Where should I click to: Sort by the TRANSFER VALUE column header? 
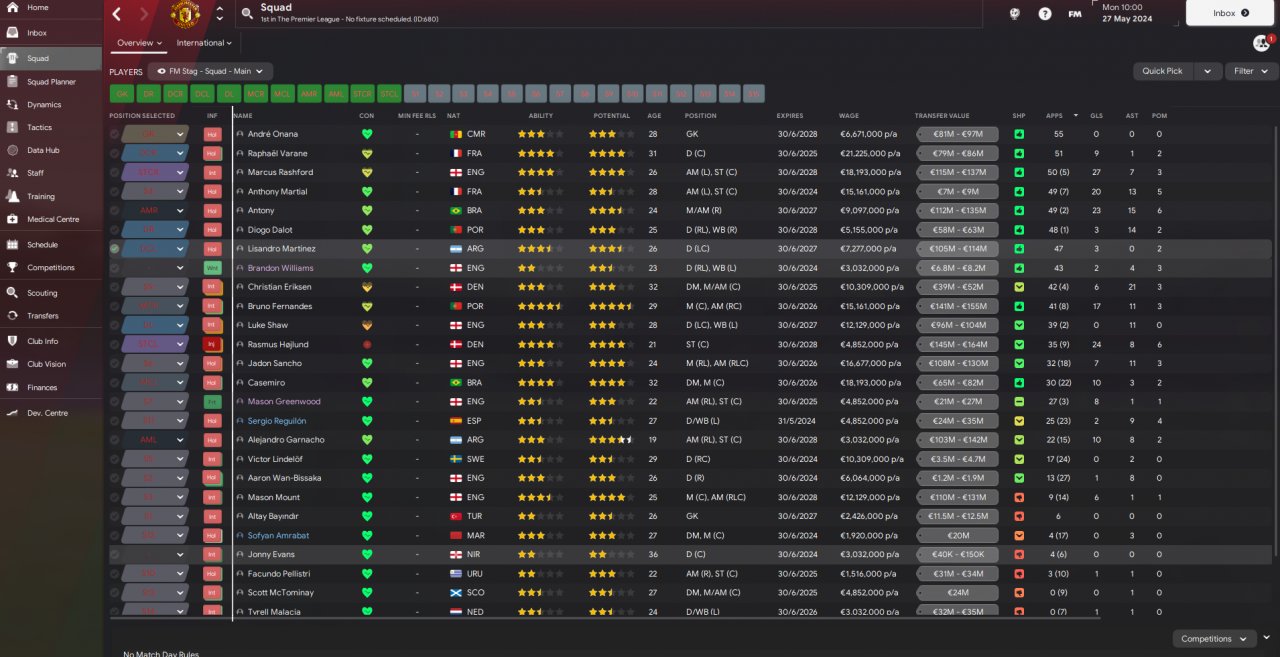pos(942,115)
